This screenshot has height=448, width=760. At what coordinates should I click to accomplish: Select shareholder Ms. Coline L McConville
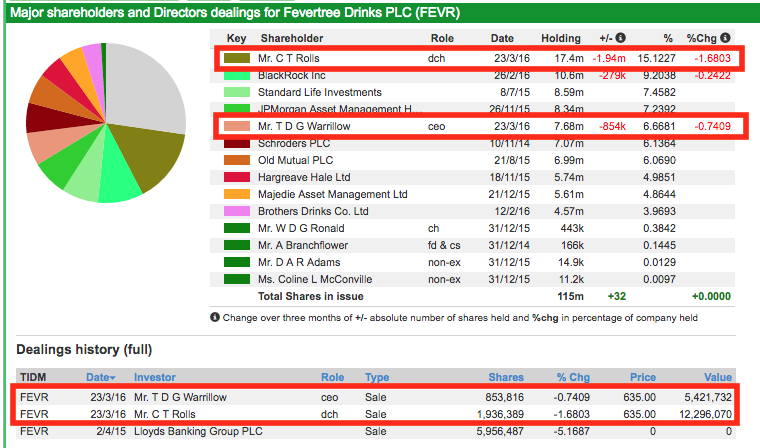click(315, 279)
